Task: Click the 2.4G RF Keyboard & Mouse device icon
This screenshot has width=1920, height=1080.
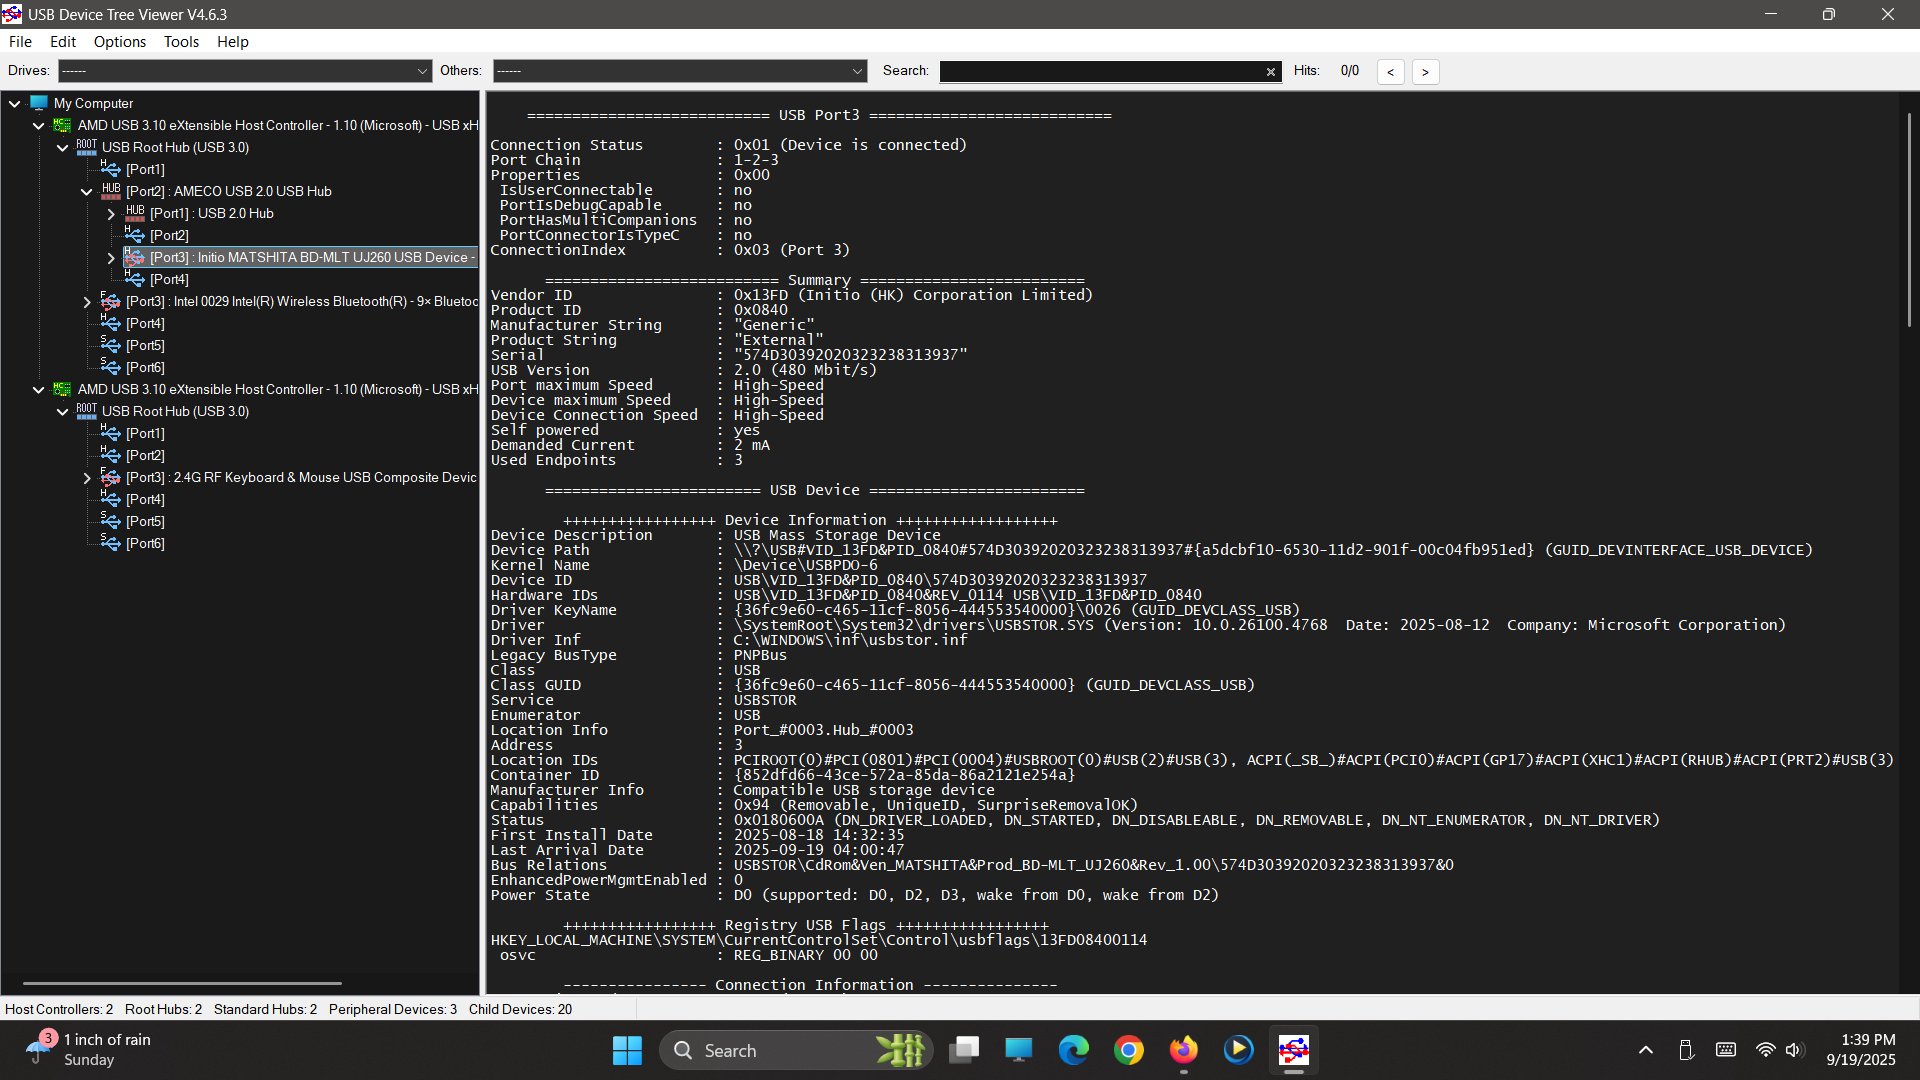Action: [111, 477]
